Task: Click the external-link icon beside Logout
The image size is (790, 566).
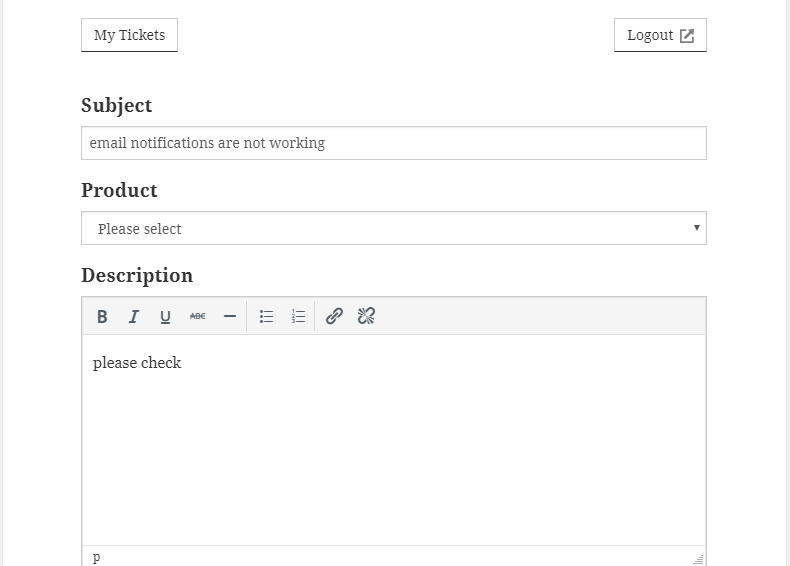Action: [x=687, y=36]
